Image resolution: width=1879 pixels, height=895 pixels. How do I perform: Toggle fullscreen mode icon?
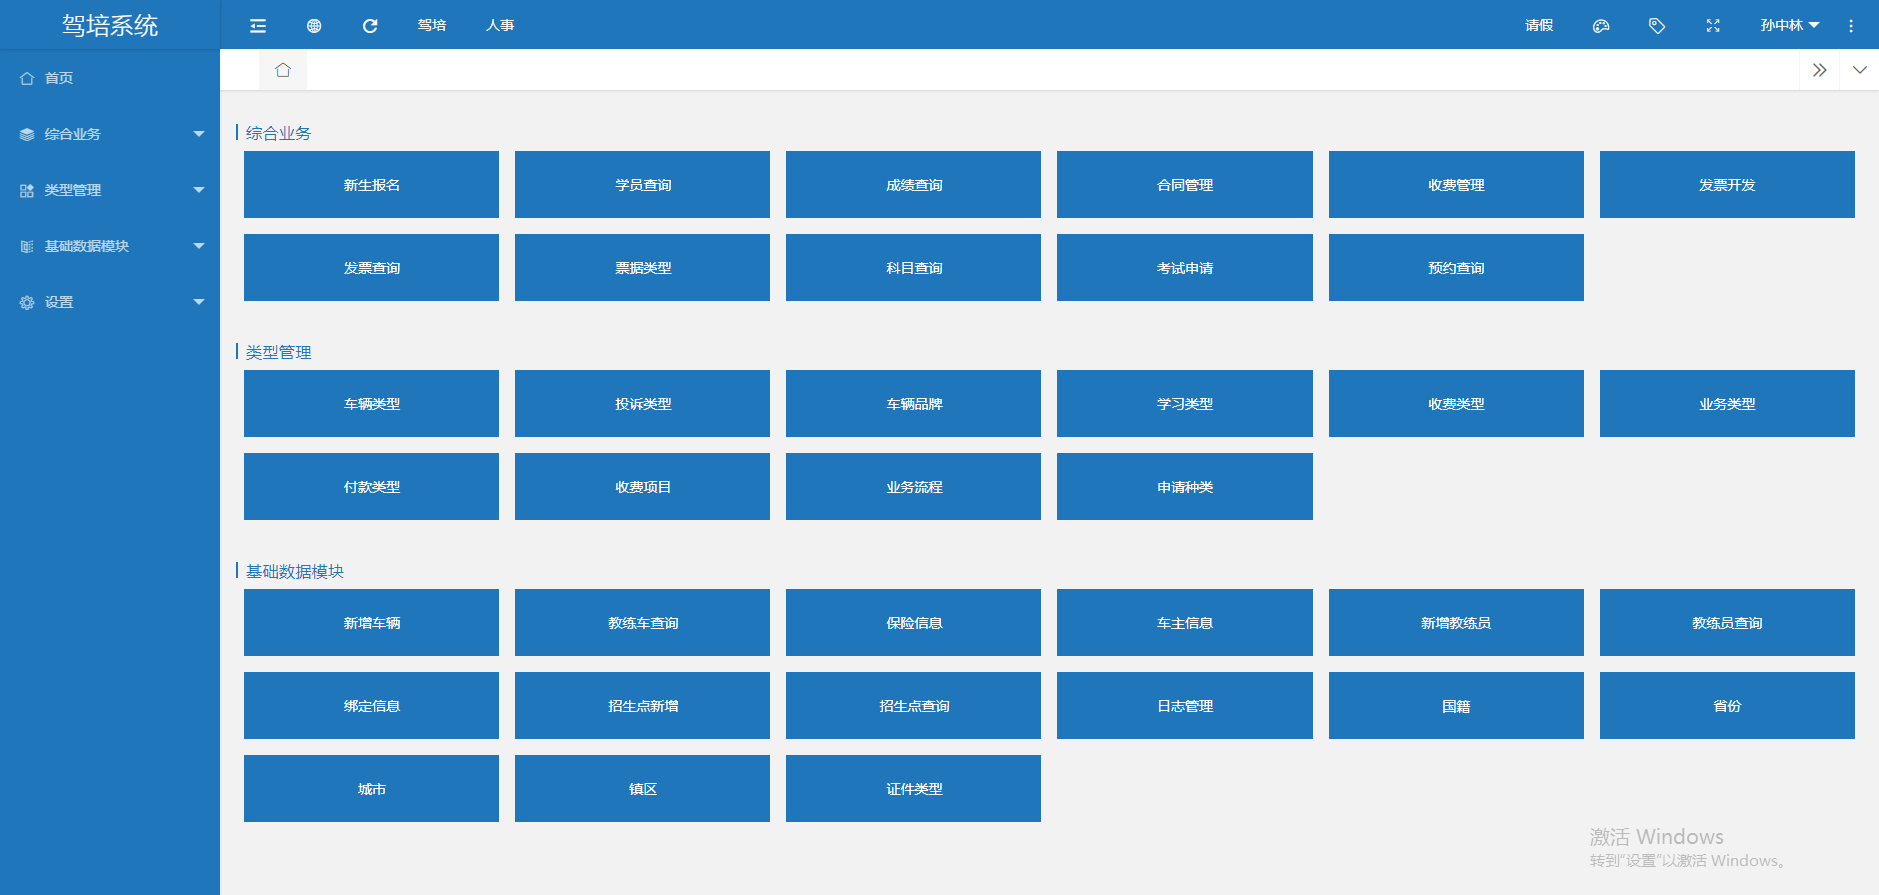[1713, 26]
